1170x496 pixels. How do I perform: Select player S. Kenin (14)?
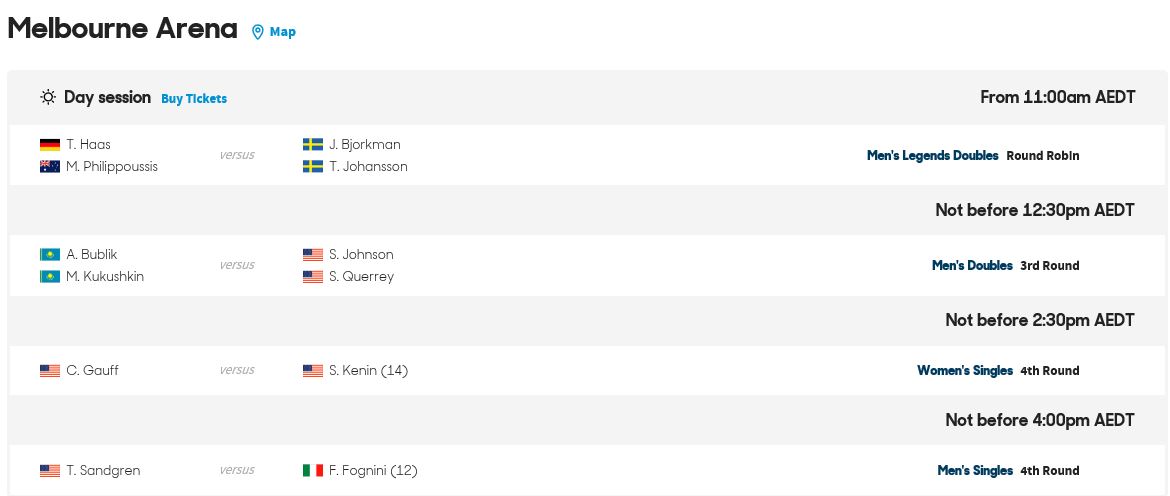tap(369, 371)
